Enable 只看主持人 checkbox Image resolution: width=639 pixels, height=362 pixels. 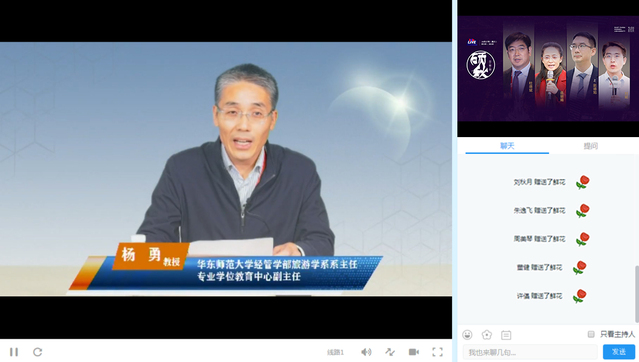[x=591, y=334]
